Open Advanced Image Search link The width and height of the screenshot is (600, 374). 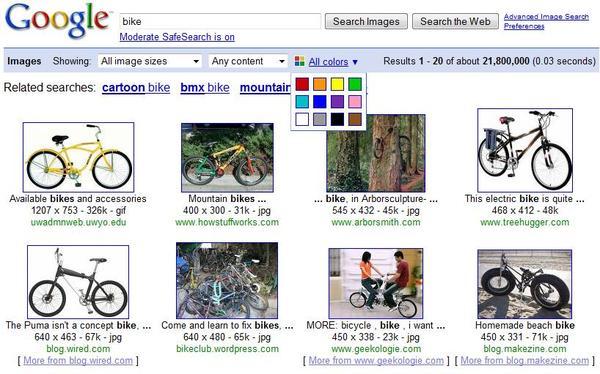click(x=546, y=16)
